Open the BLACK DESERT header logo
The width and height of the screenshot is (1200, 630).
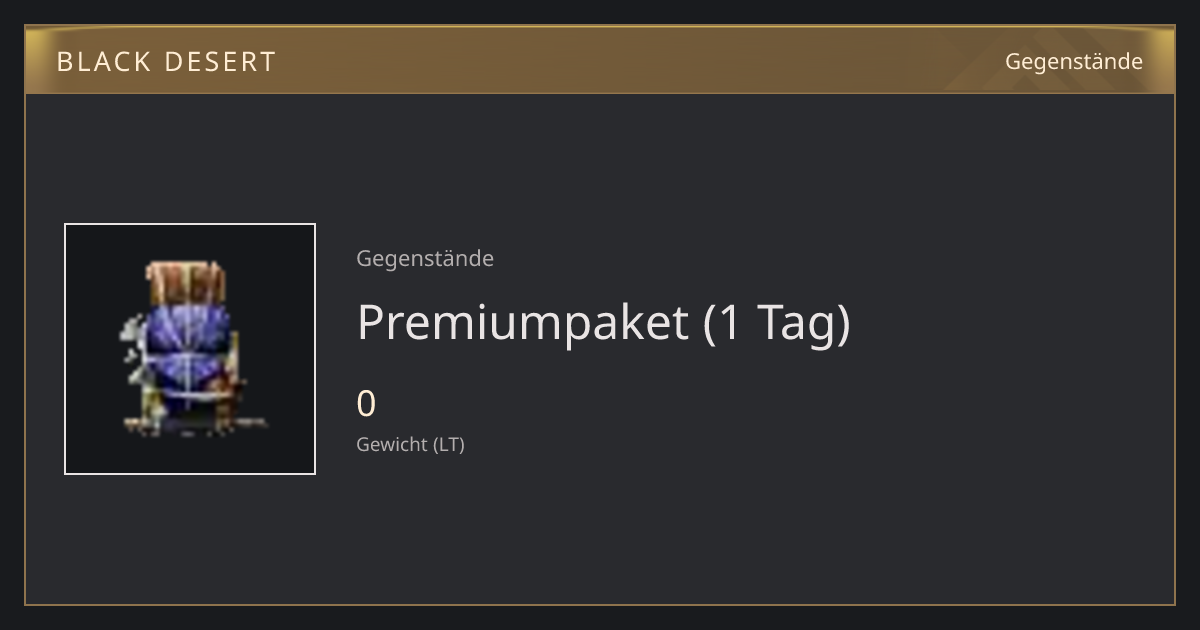coord(166,62)
